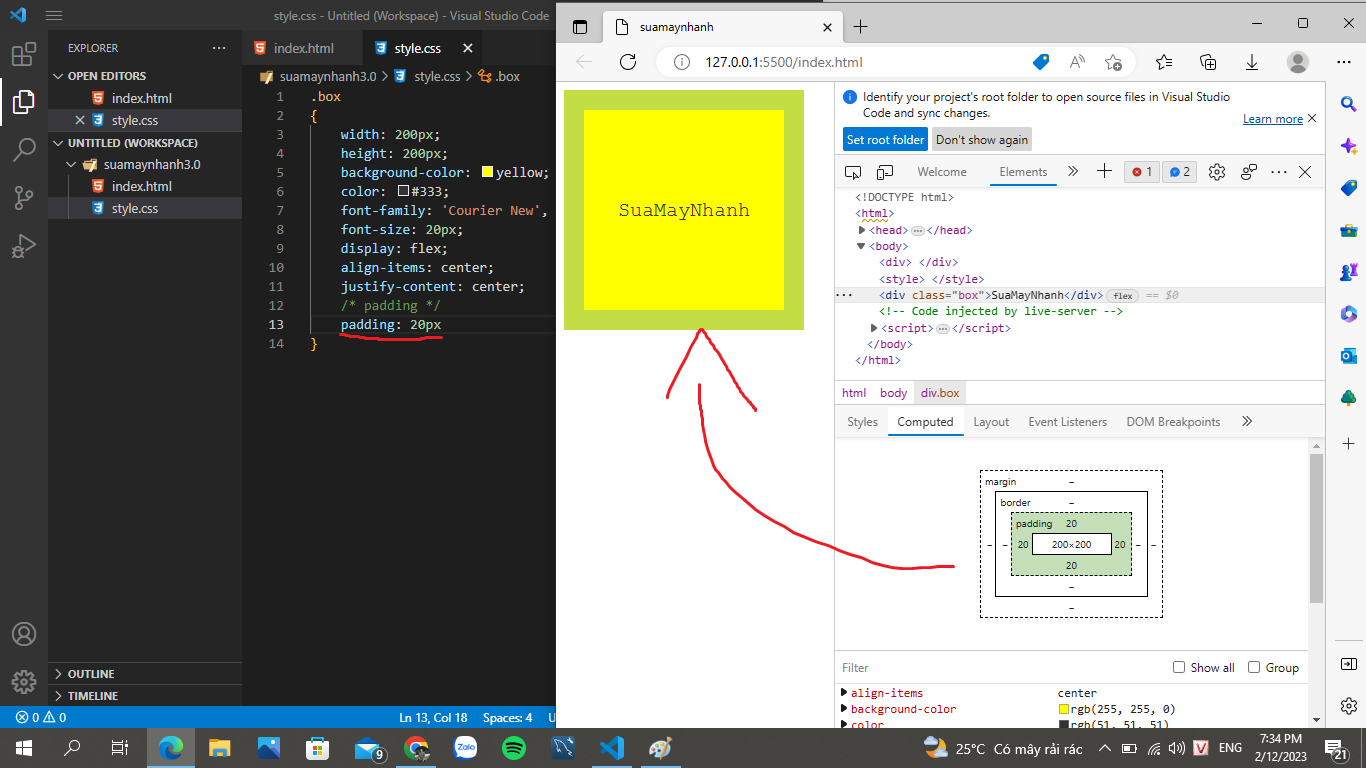Image resolution: width=1366 pixels, height=768 pixels.
Task: Open Explorer more actions ellipsis
Action: pos(219,48)
